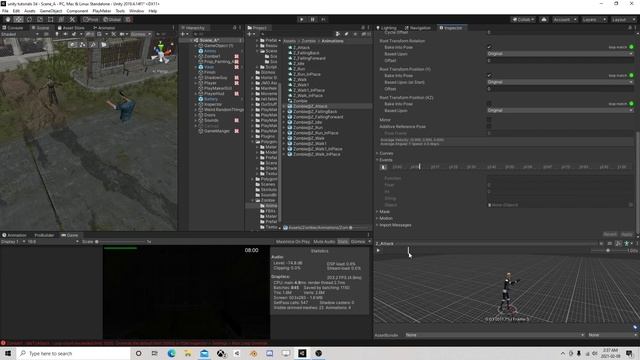The width and height of the screenshot is (640, 360).
Task: Adjust the preview playback speed slider
Action: point(608,251)
